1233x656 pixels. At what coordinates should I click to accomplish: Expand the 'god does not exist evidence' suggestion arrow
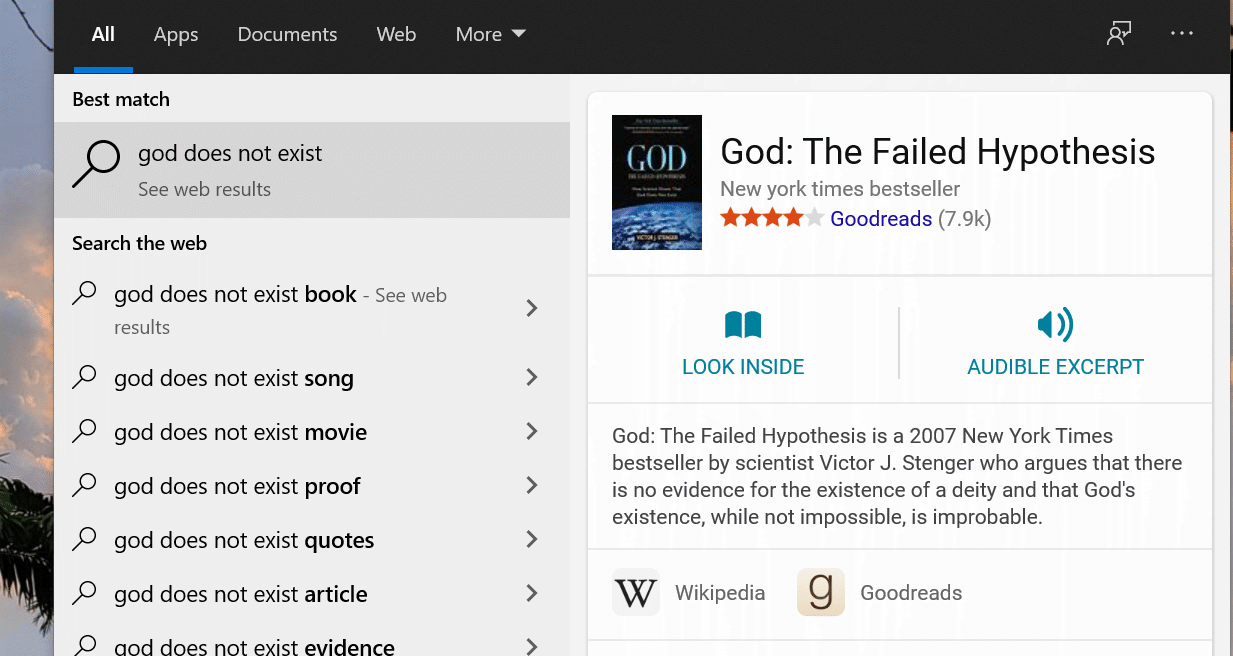[x=532, y=646]
